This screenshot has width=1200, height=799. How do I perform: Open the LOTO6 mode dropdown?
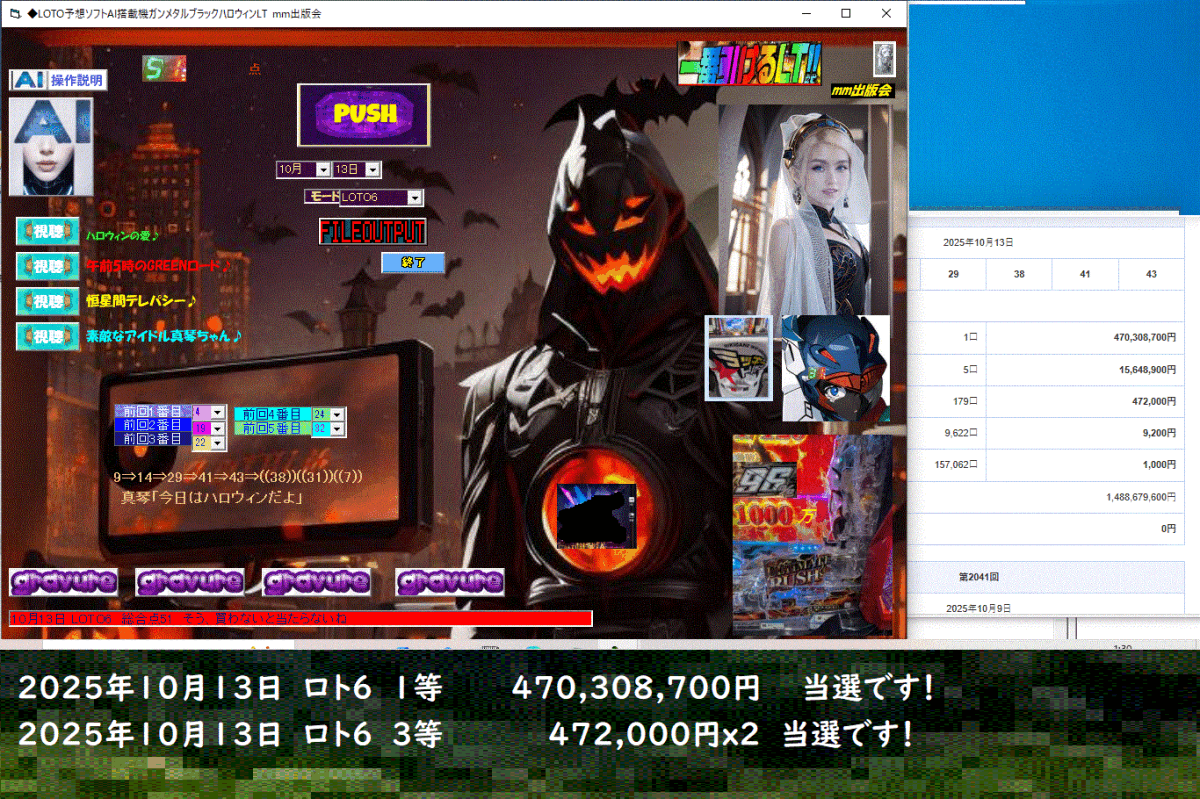(414, 198)
